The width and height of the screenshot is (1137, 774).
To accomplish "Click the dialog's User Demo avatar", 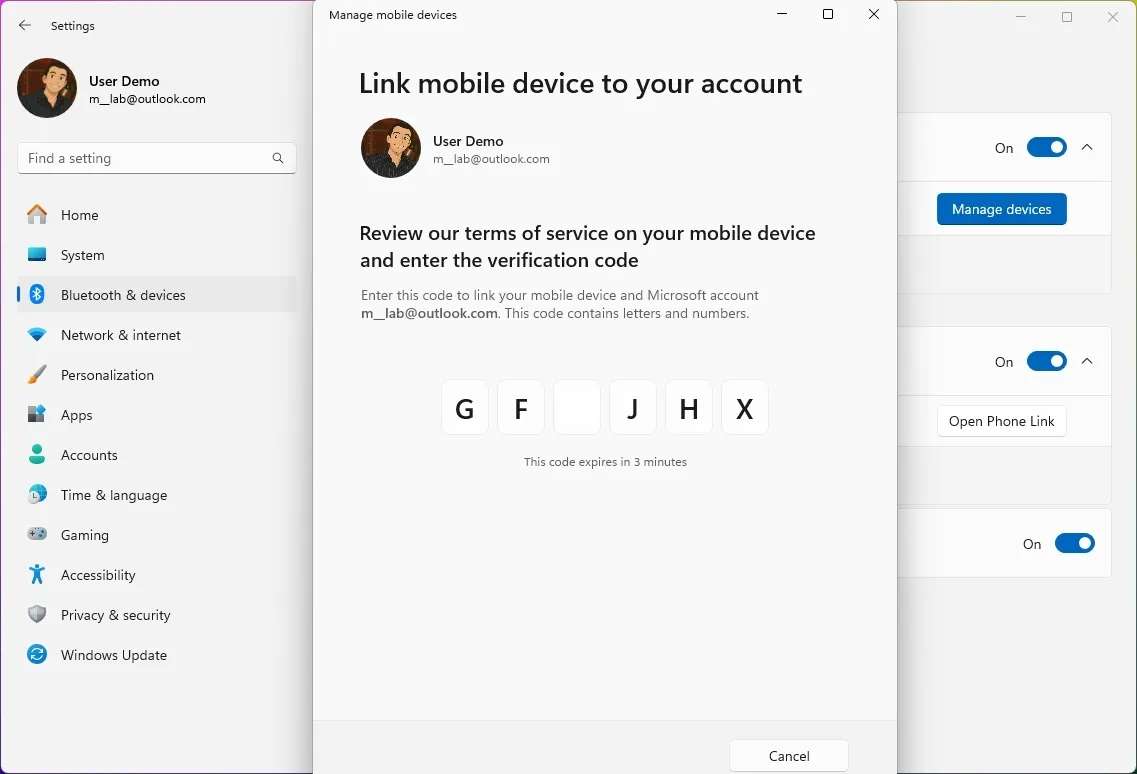I will point(391,148).
